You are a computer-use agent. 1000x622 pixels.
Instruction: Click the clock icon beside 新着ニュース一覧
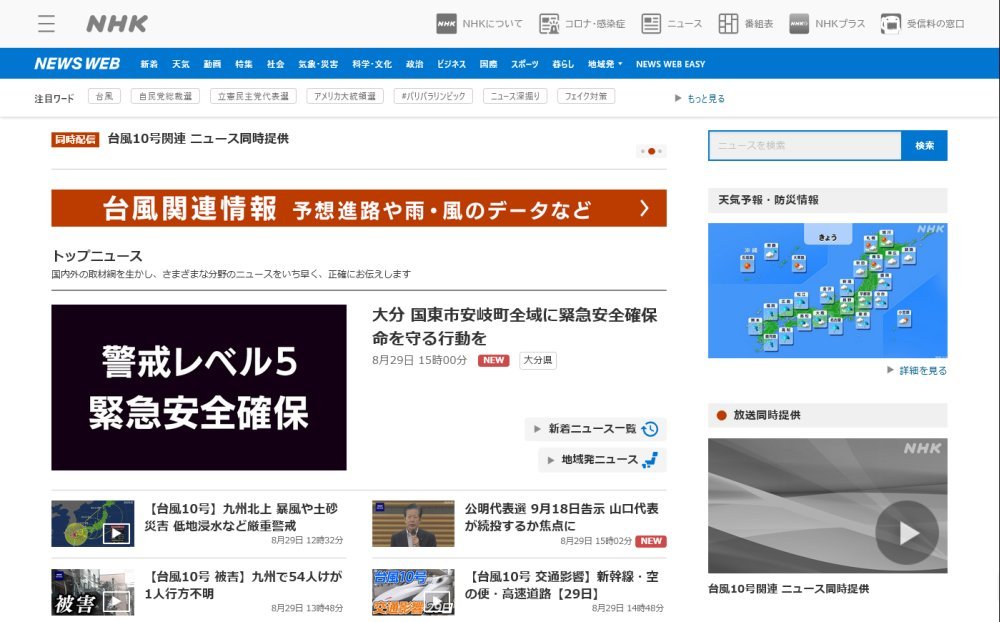[650, 429]
